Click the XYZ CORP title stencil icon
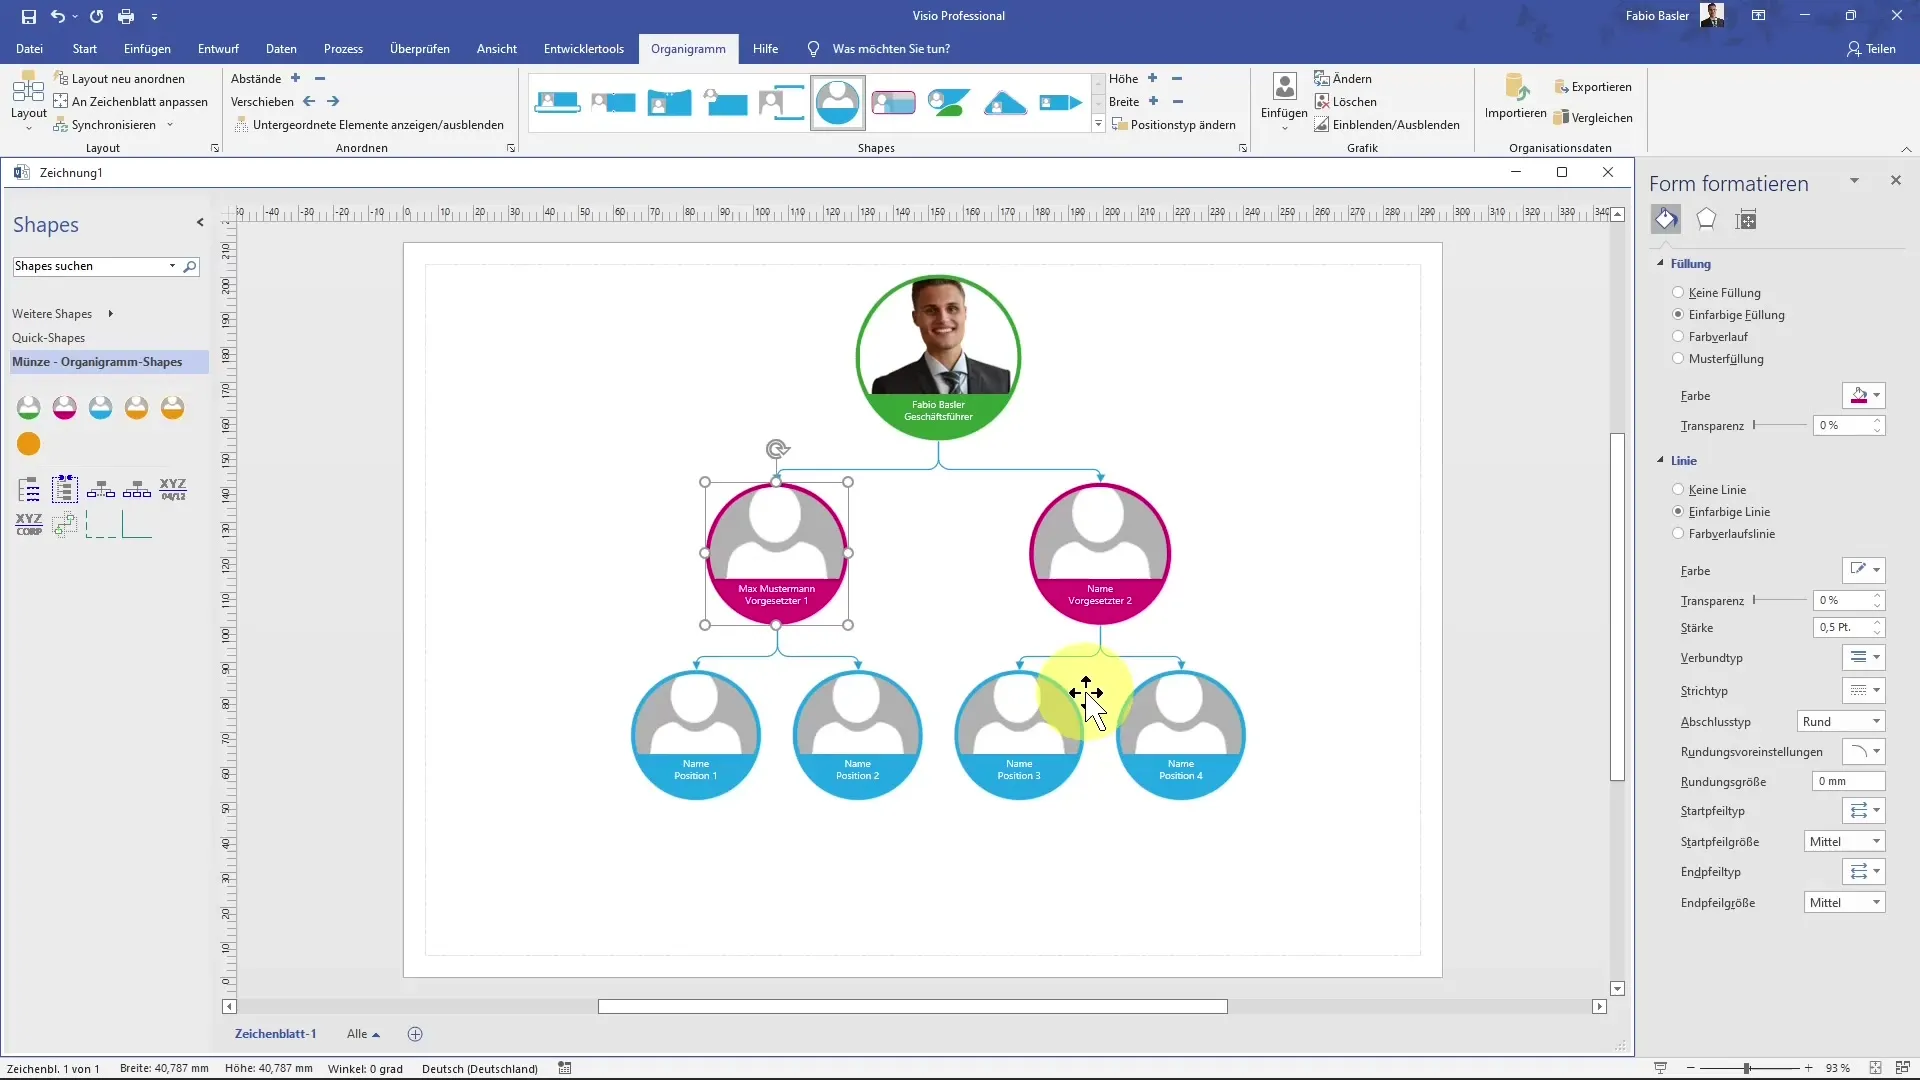1920x1080 pixels. pyautogui.click(x=29, y=524)
